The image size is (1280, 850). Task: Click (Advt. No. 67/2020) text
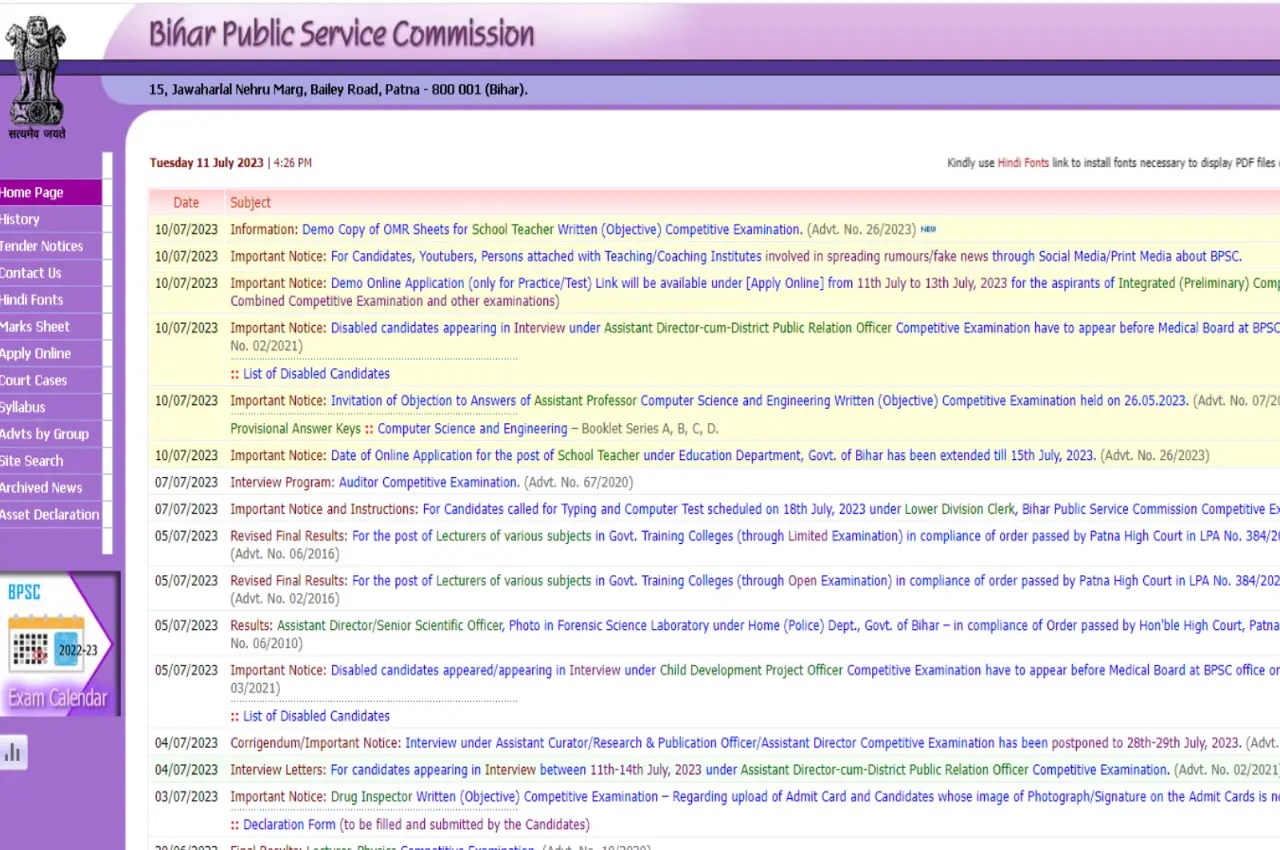point(579,483)
